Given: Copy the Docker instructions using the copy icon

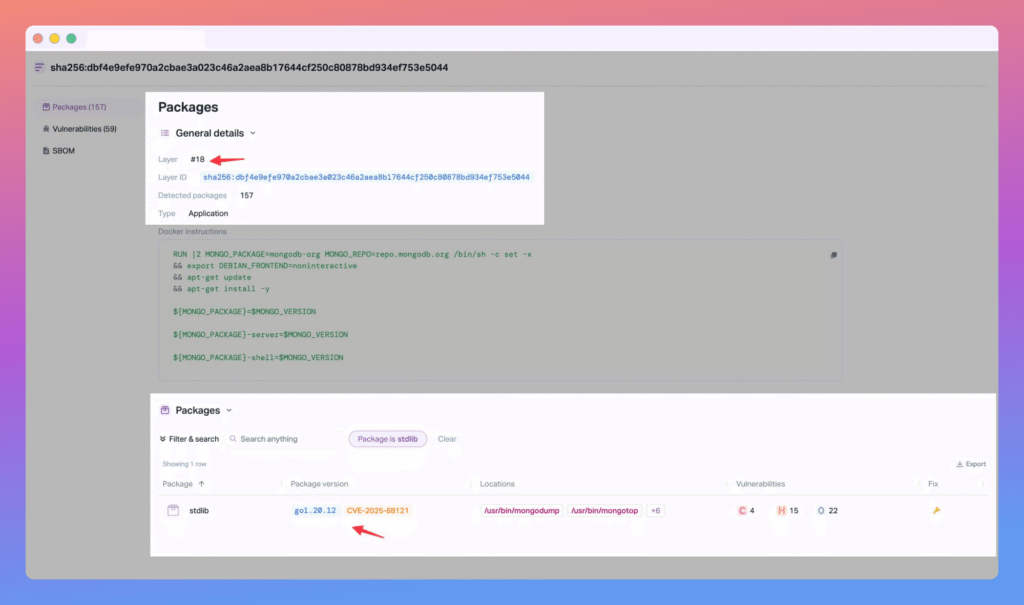Looking at the screenshot, I should point(832,255).
